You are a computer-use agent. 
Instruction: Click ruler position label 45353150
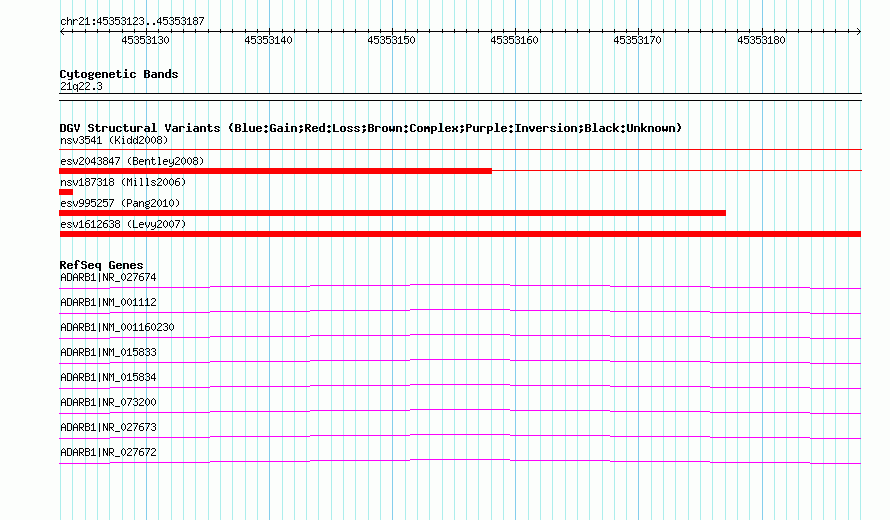(392, 40)
